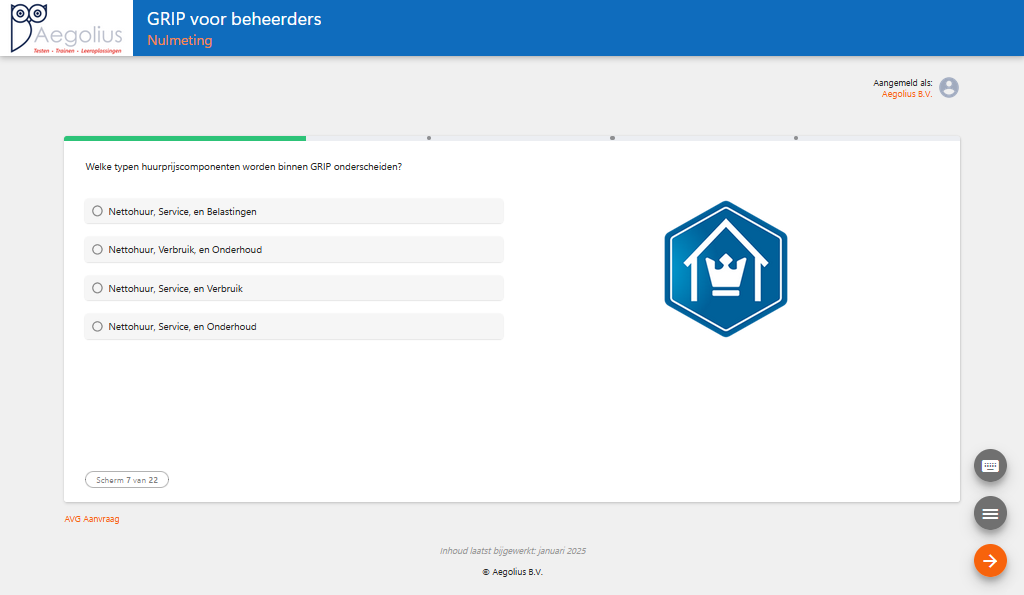Click the 'Scherm 7 van 22' indicator
Image resolution: width=1024 pixels, height=595 pixels.
[127, 480]
